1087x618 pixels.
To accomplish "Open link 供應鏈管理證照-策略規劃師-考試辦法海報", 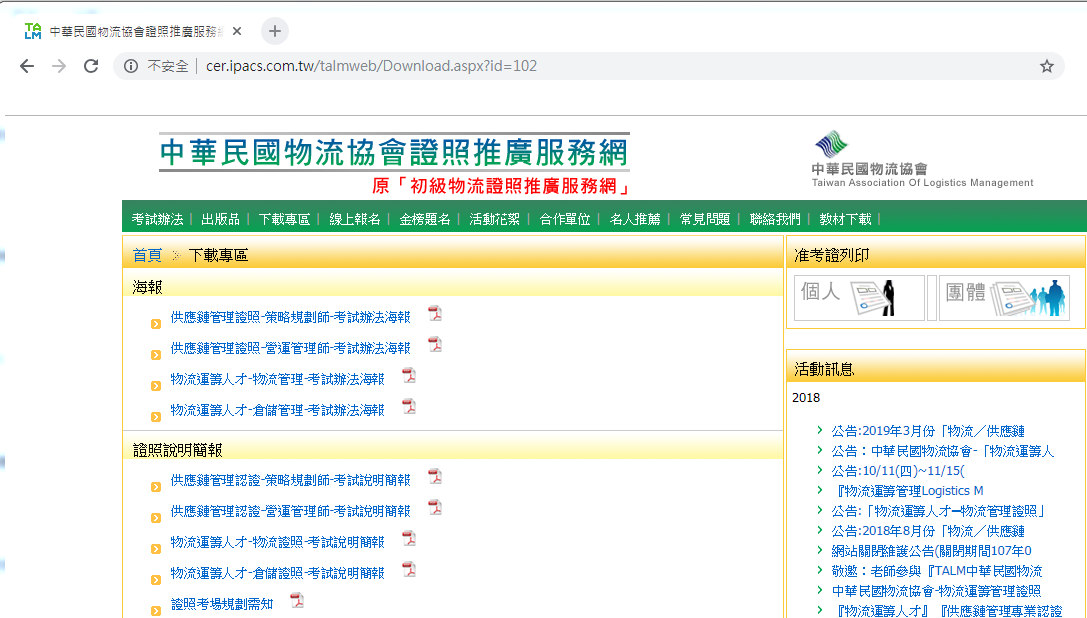I will 290,317.
